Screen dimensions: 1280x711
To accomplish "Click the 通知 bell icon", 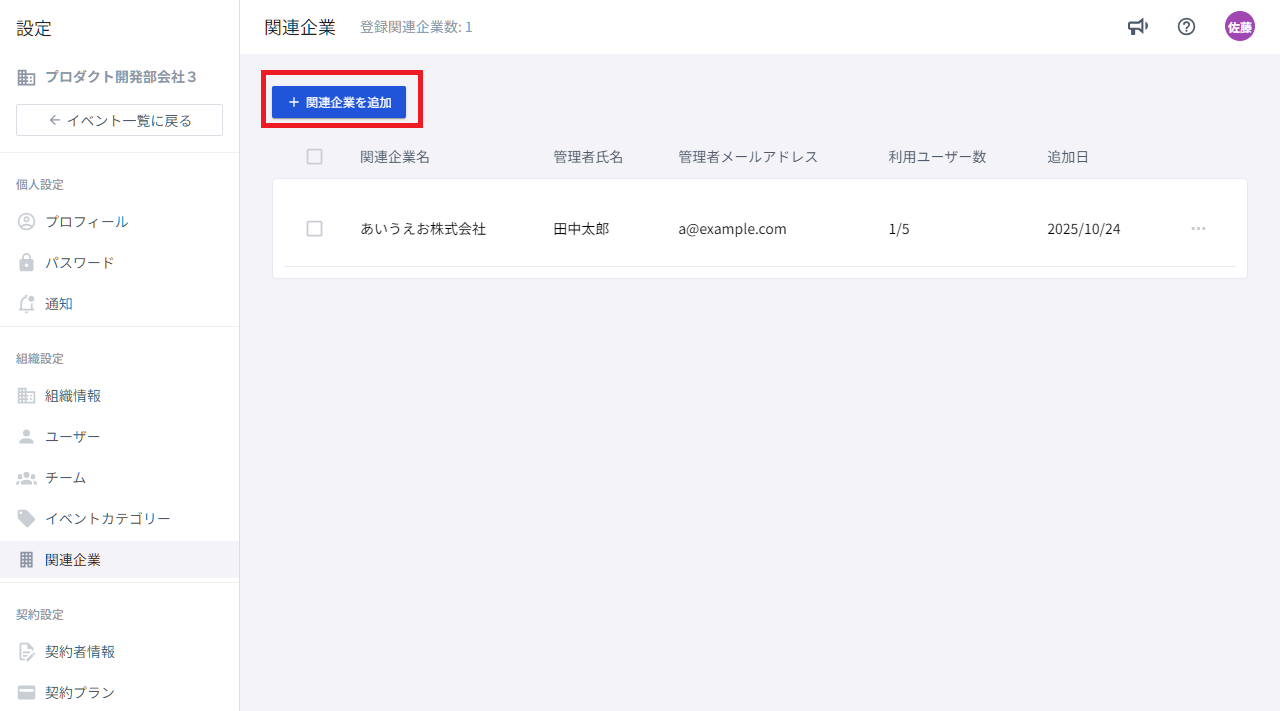I will (27, 304).
